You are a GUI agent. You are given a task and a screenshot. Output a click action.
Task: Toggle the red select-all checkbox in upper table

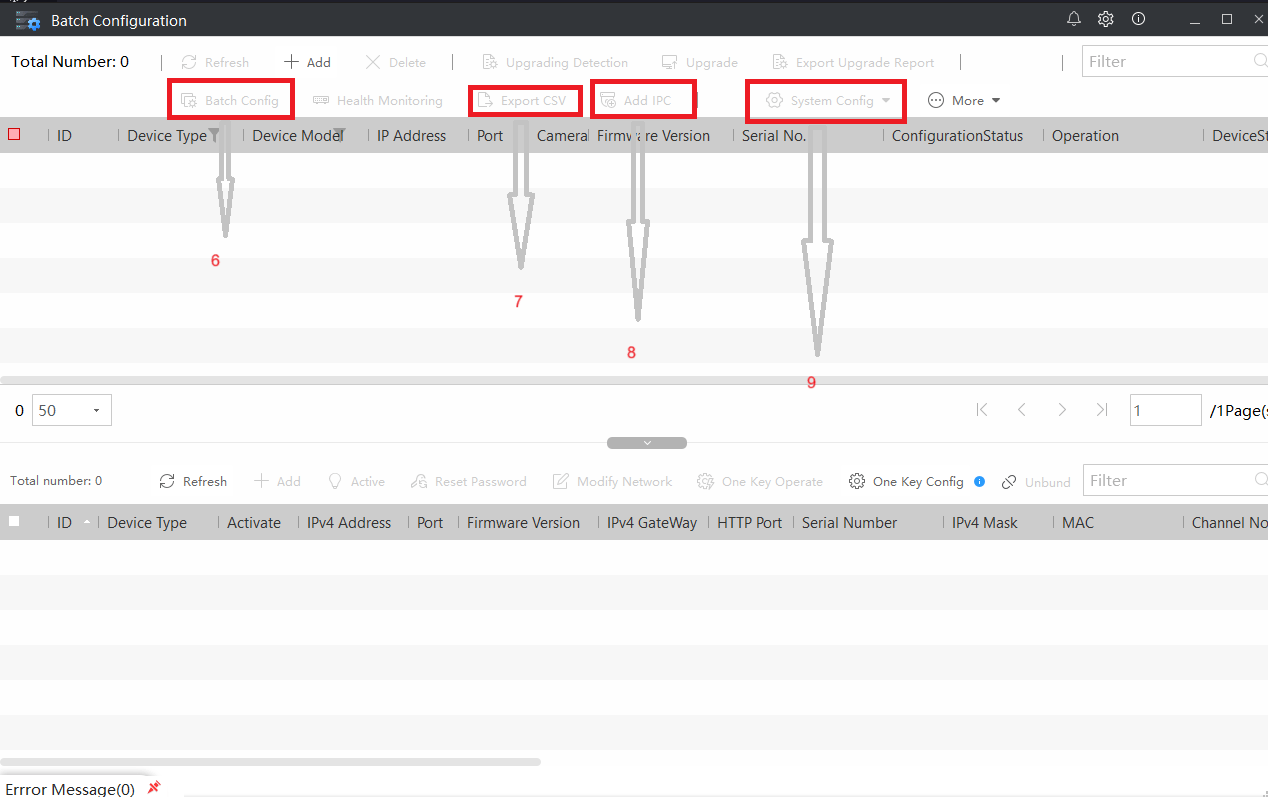14,134
